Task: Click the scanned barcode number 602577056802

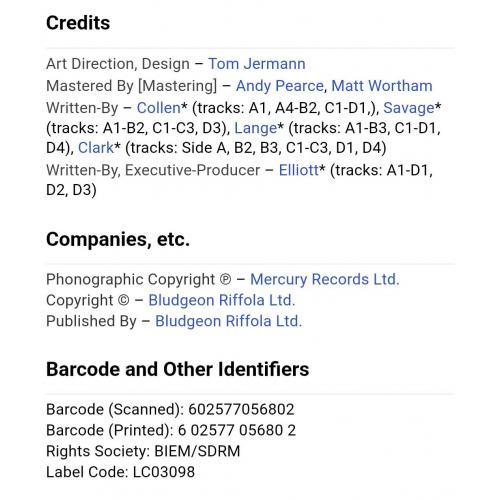Action: coord(241,409)
